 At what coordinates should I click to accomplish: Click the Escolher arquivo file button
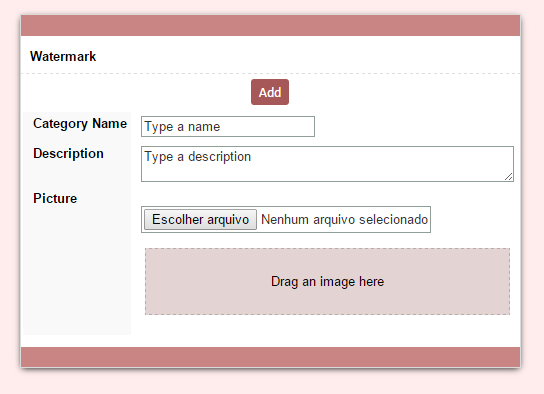[x=201, y=220]
